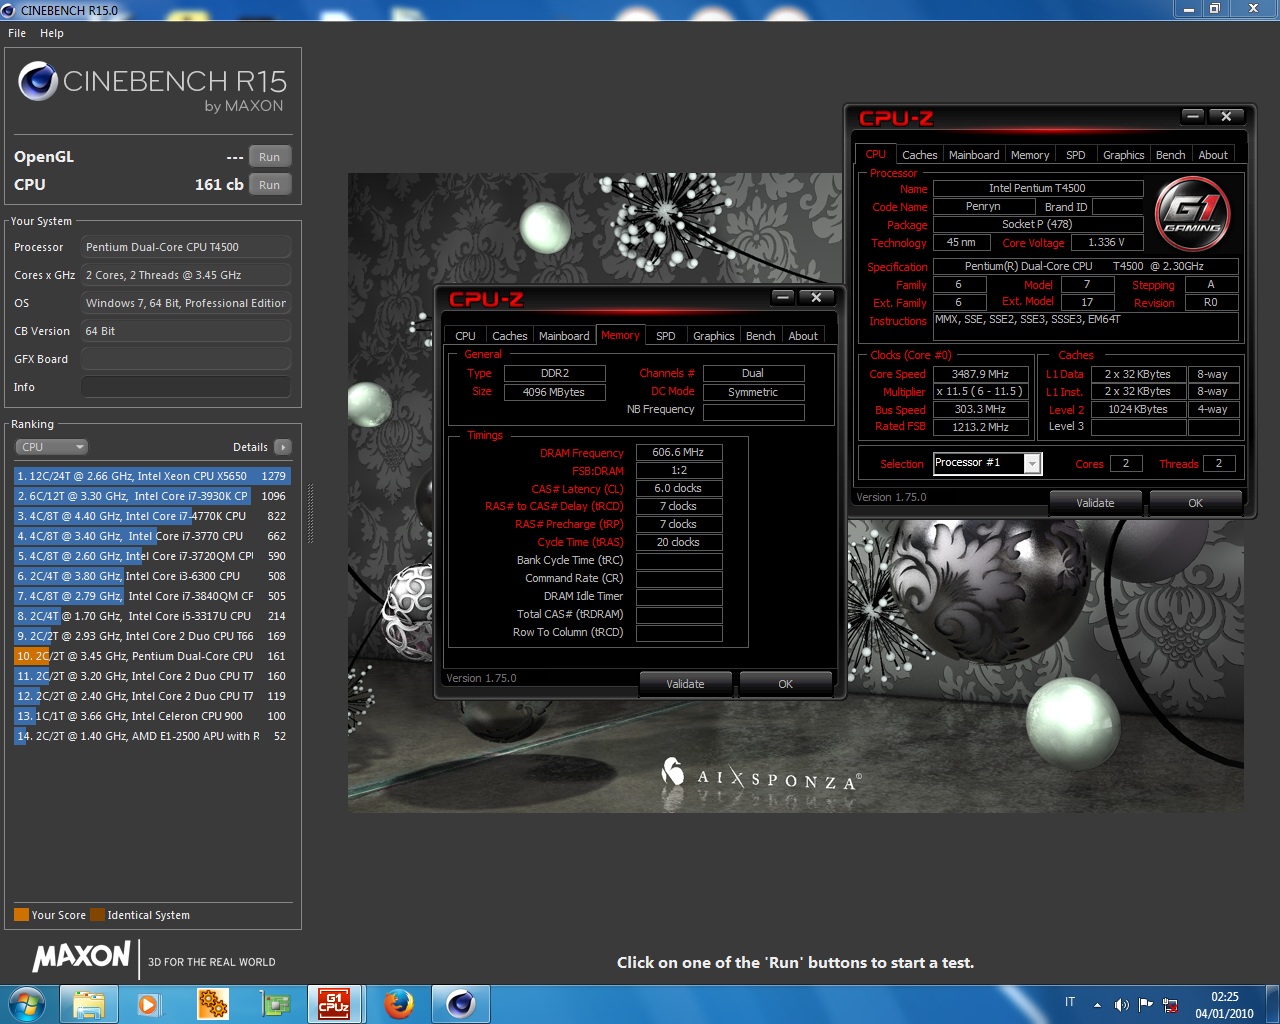
Task: Open the taskbar clock showing 02:25
Action: [x=1224, y=1004]
